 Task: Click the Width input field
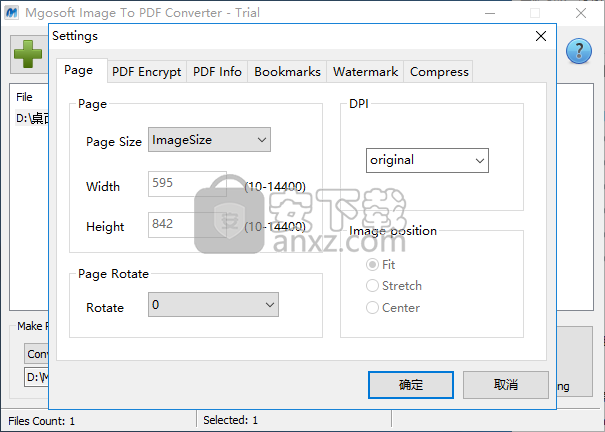pos(187,185)
